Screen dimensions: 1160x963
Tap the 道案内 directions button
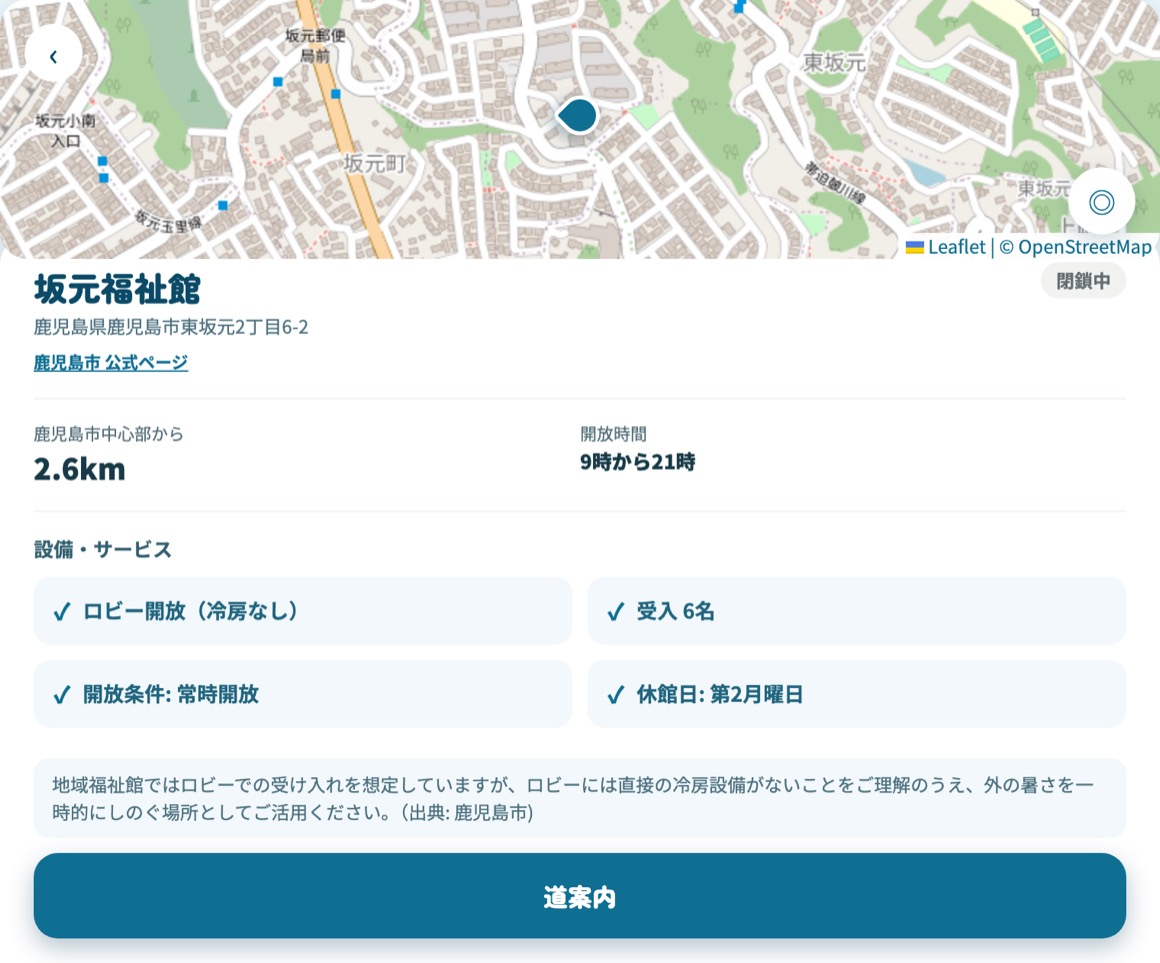point(580,896)
